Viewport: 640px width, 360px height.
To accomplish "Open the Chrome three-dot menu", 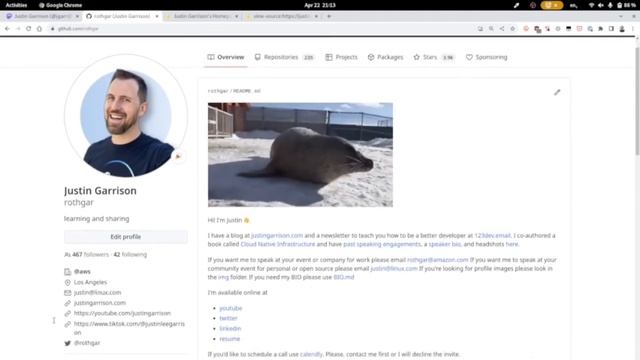I will click(633, 29).
